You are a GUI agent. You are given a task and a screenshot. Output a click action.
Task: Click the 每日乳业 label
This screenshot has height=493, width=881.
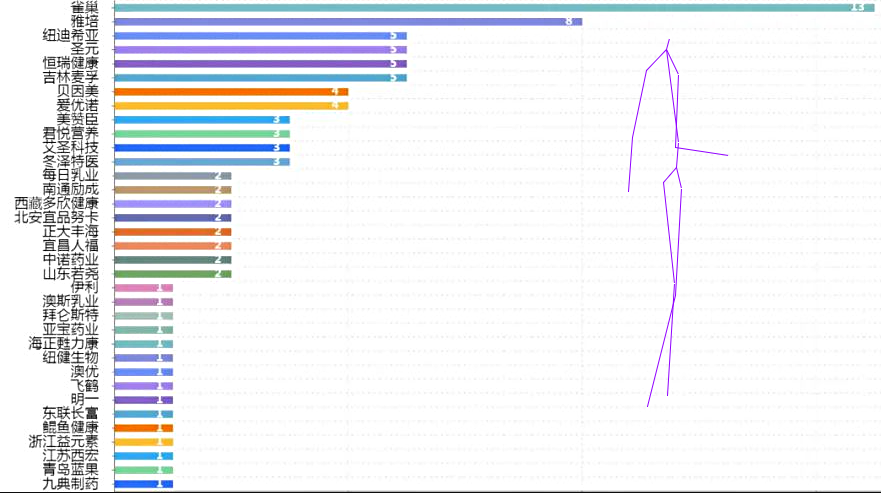click(71, 176)
